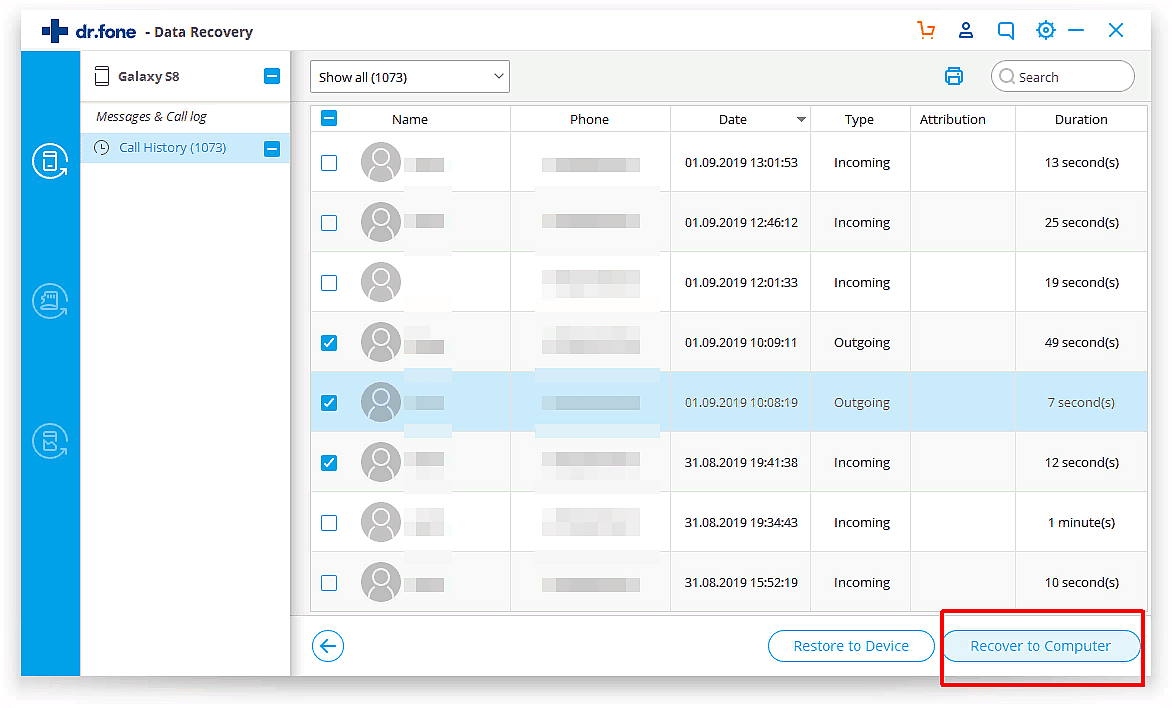Image resolution: width=1172 pixels, height=708 pixels.
Task: Select Call History (1073) in sidebar
Action: click(x=172, y=148)
